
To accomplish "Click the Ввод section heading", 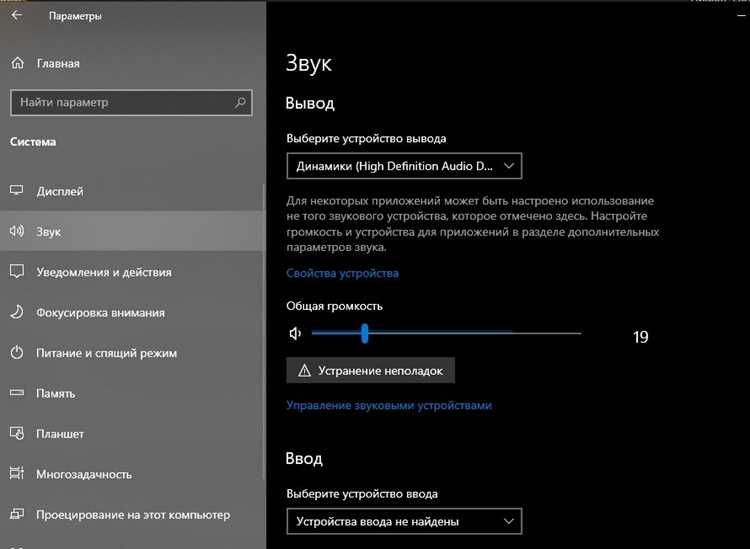I will pyautogui.click(x=304, y=459).
